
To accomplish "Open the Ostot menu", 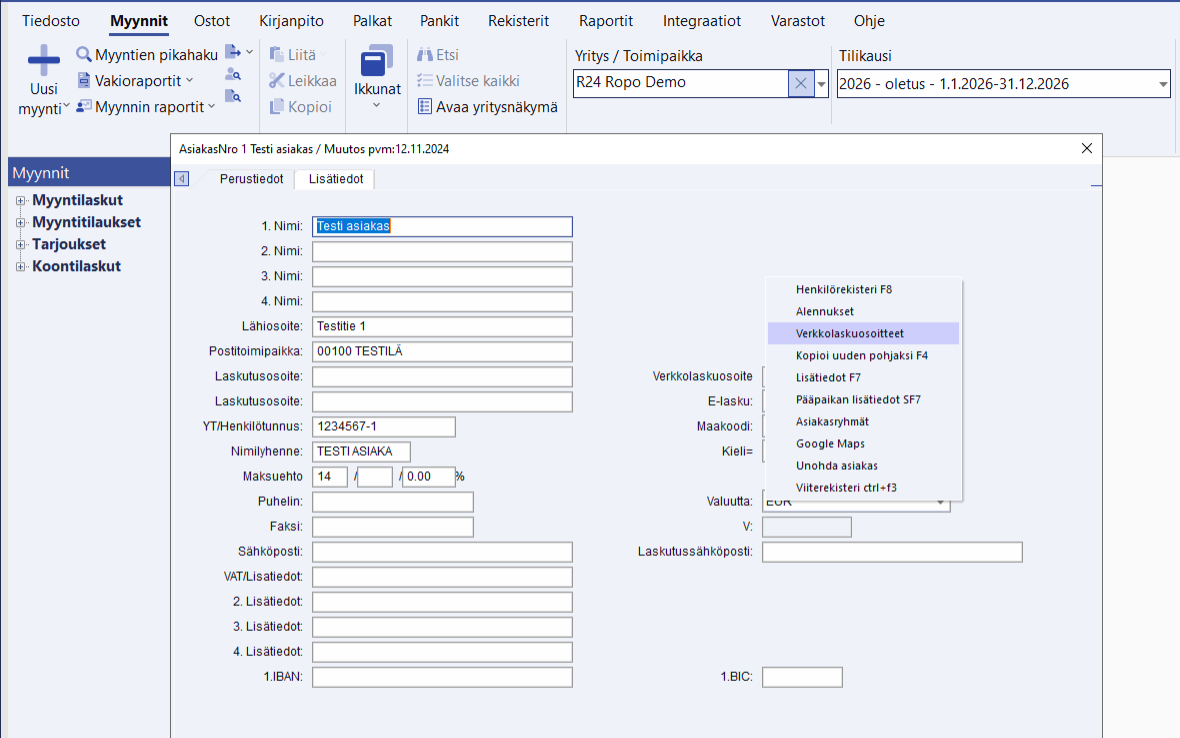I will [x=211, y=21].
